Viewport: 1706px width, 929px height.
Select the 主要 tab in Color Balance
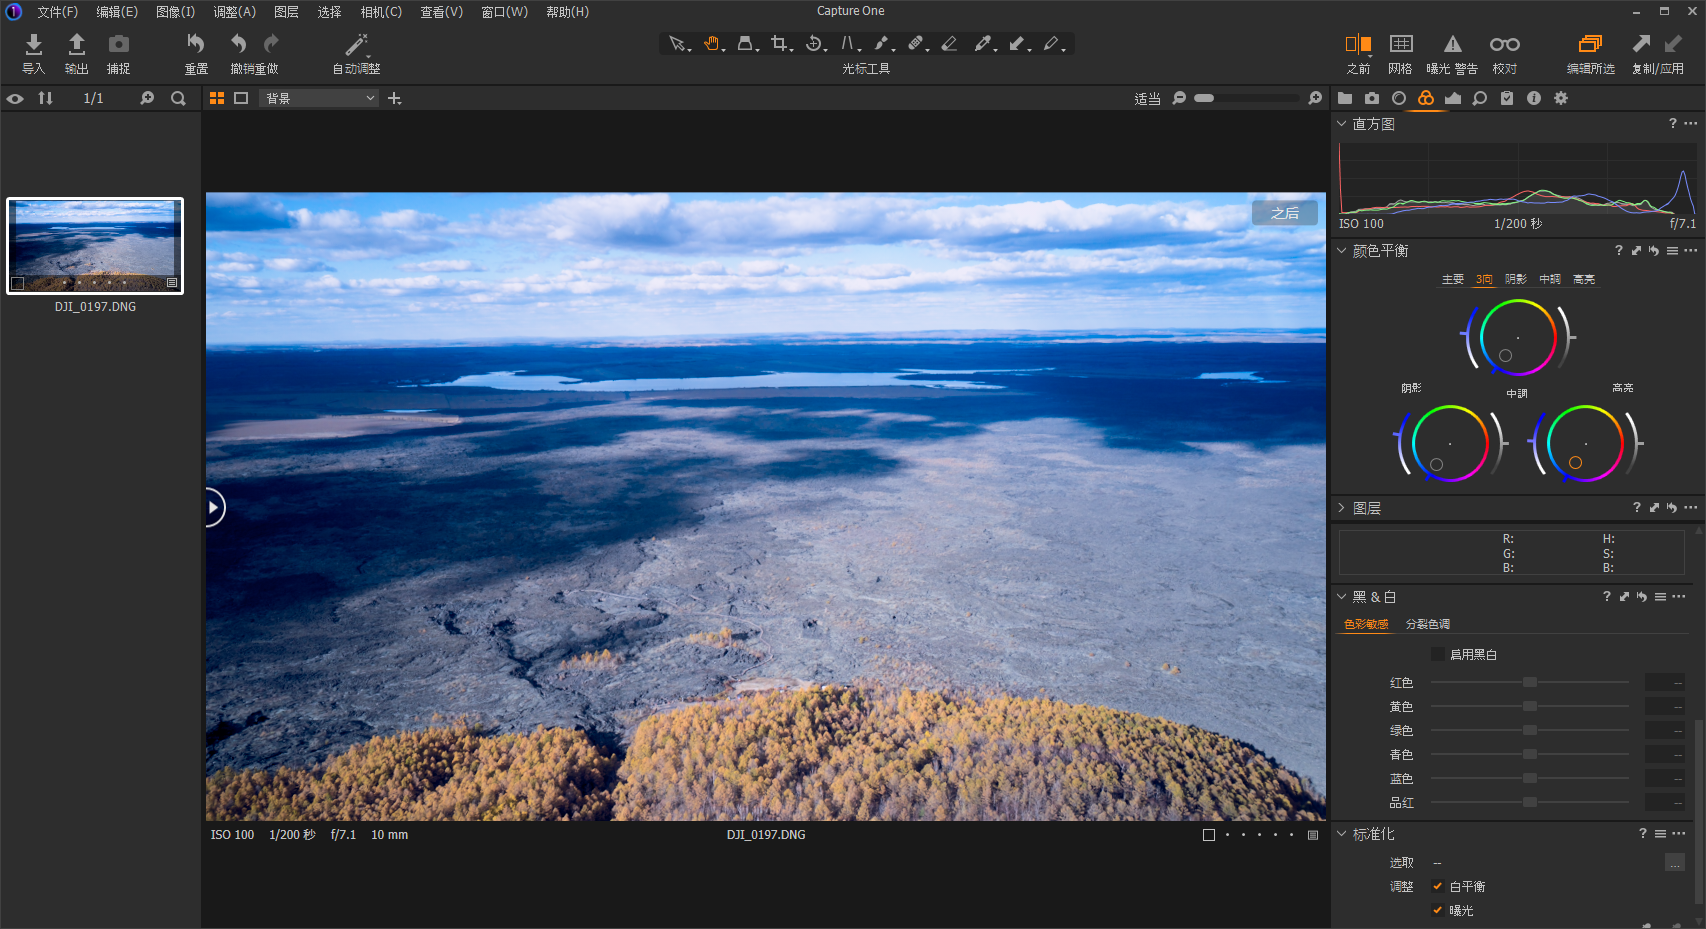1453,279
